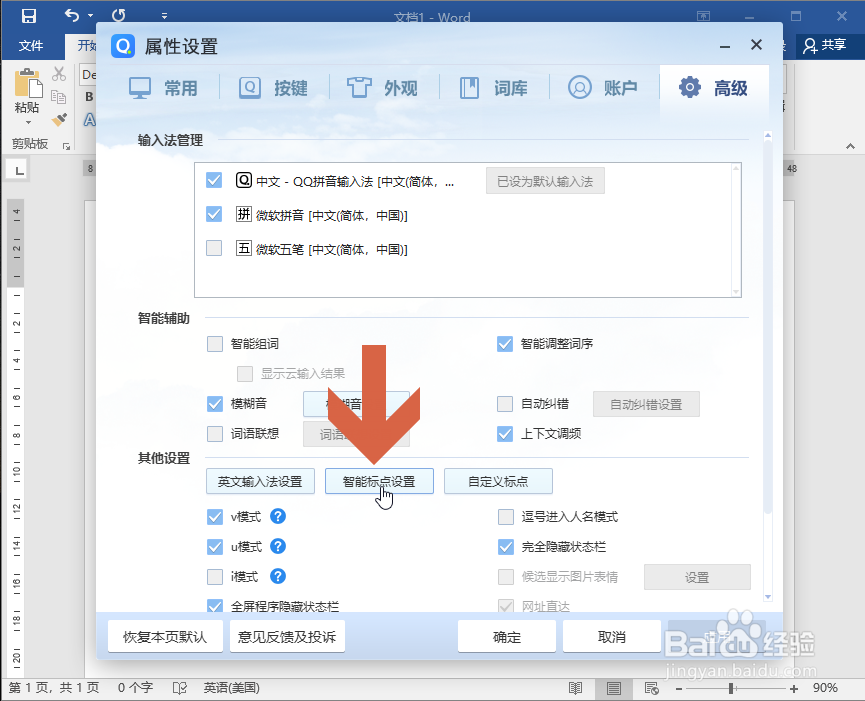Screen dimensions: 865x701
Task: Enable the 自动纠错 checkbox
Action: coord(505,404)
